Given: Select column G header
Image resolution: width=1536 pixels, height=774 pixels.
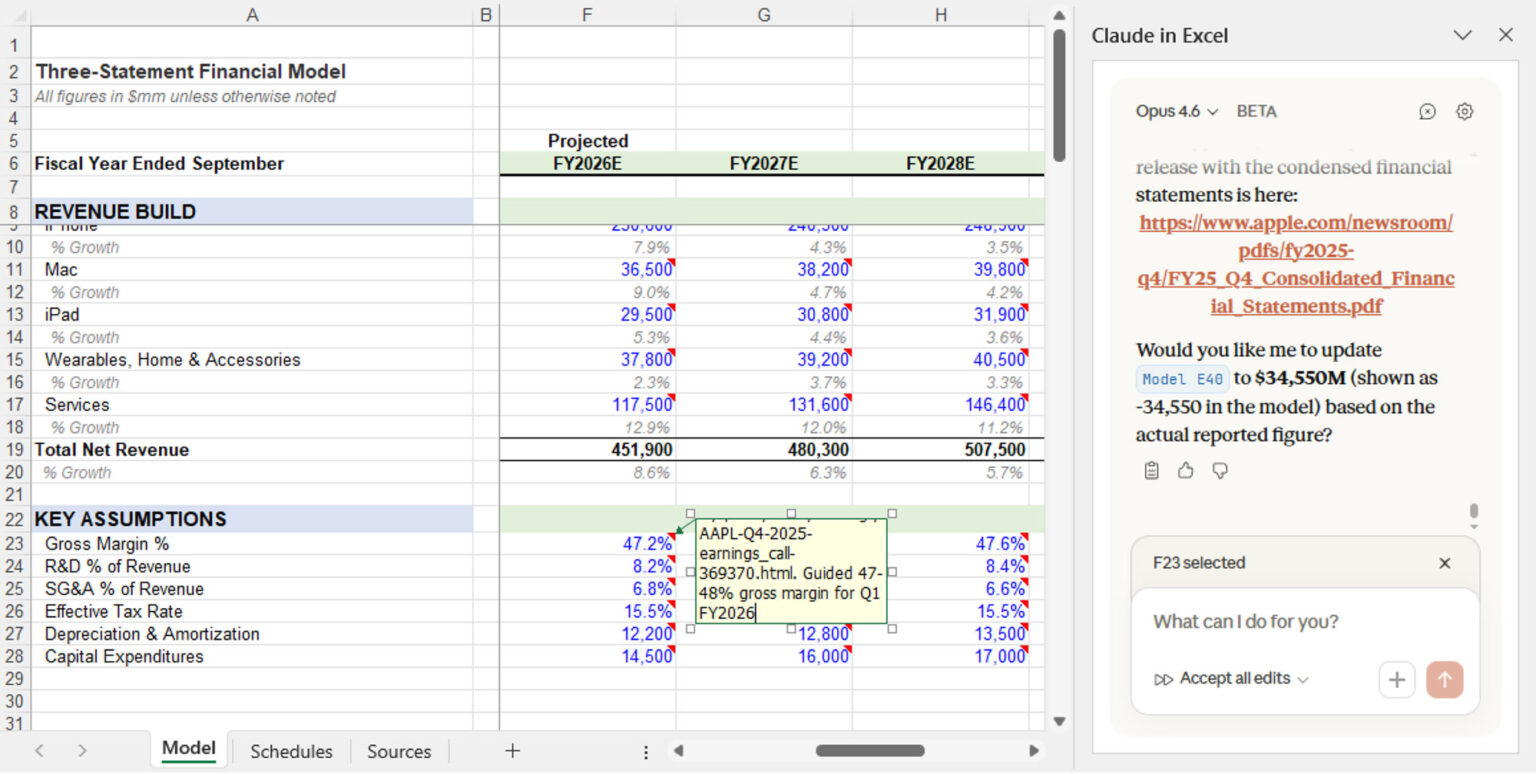Looking at the screenshot, I should coord(764,14).
